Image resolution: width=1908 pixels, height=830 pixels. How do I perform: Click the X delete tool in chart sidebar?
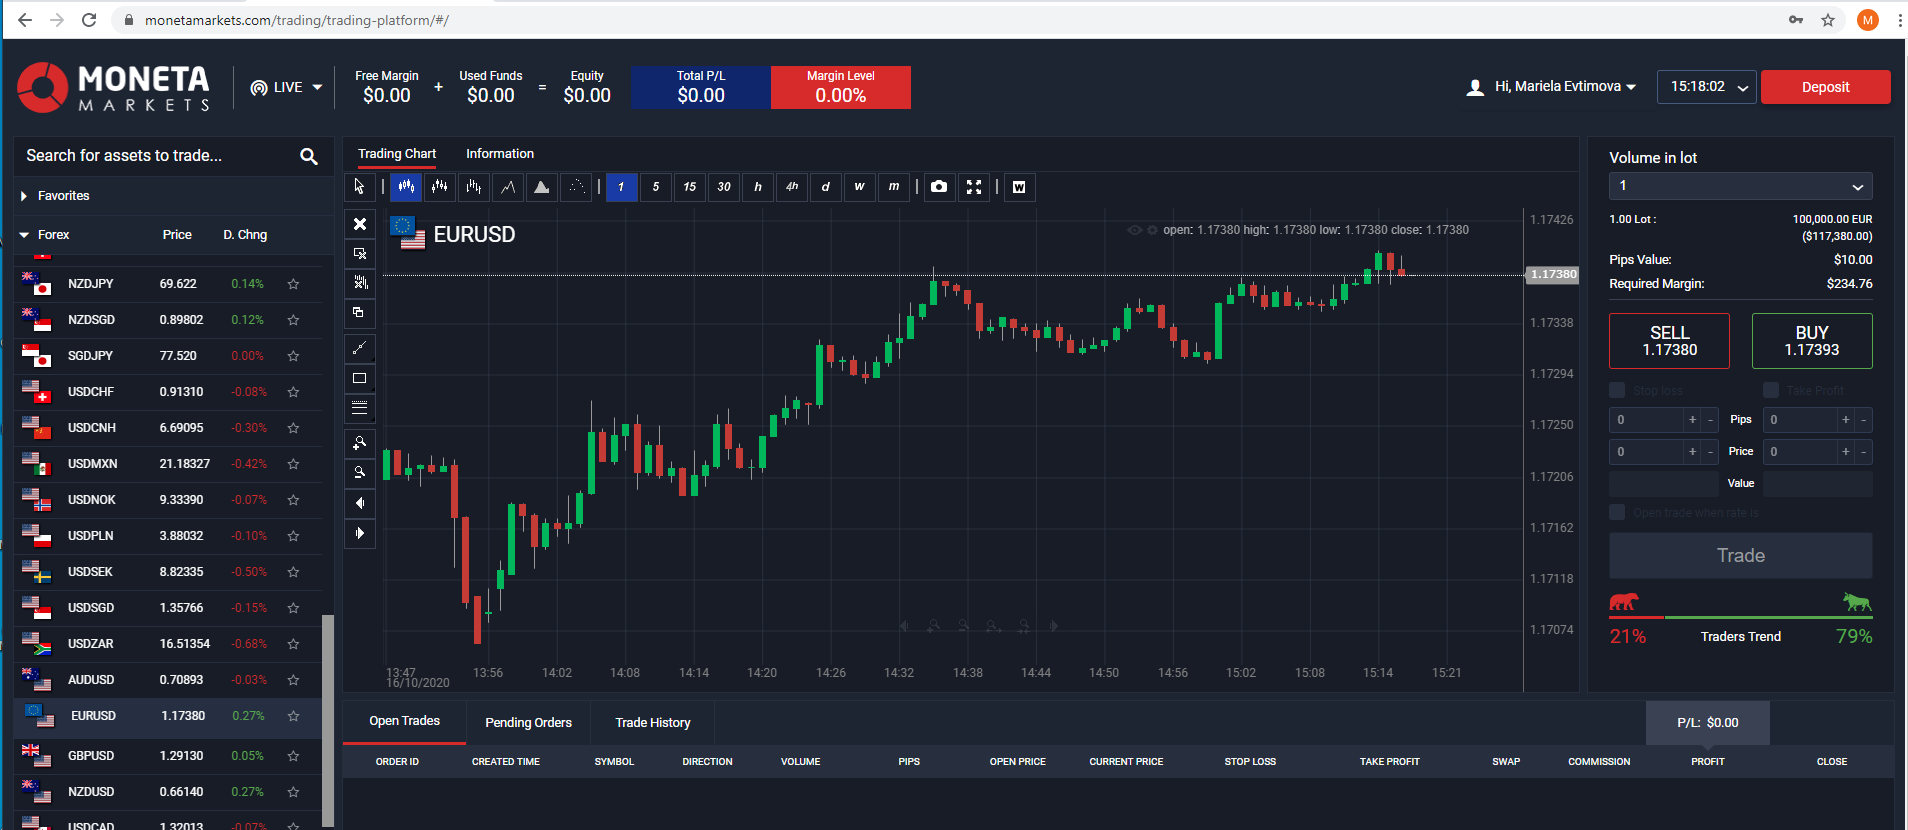360,224
